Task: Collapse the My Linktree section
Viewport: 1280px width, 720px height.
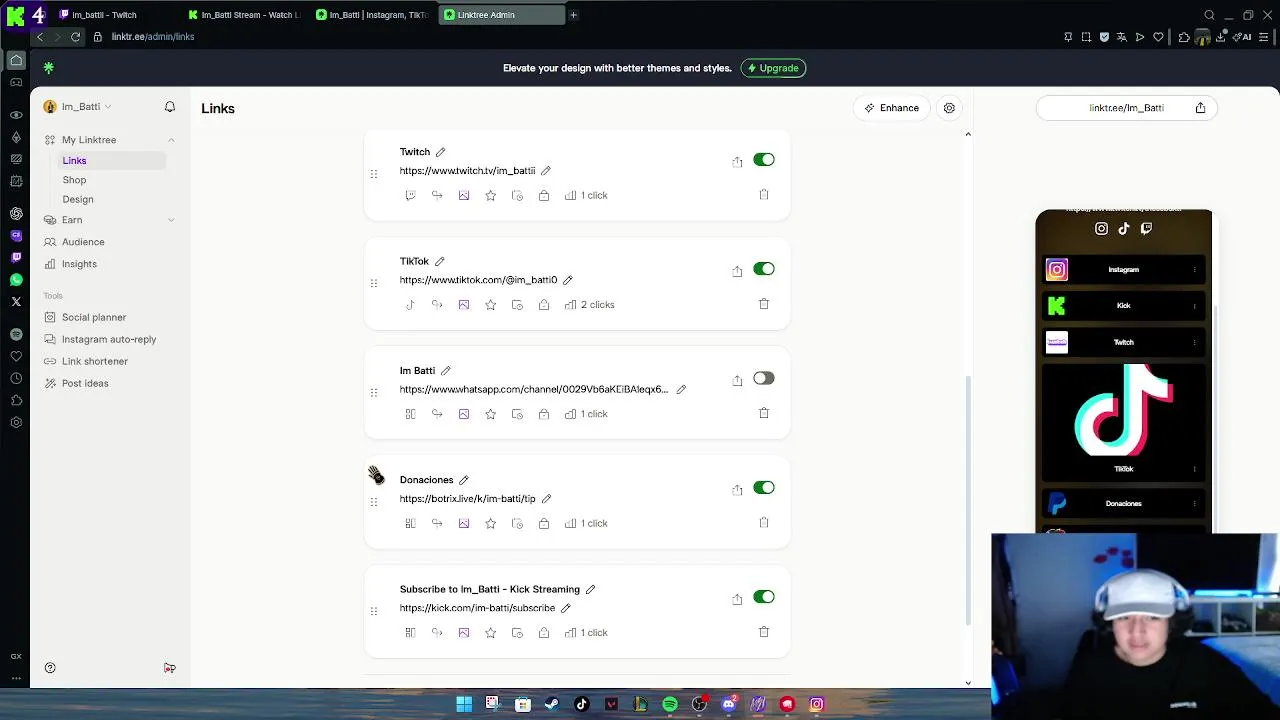Action: pos(171,140)
